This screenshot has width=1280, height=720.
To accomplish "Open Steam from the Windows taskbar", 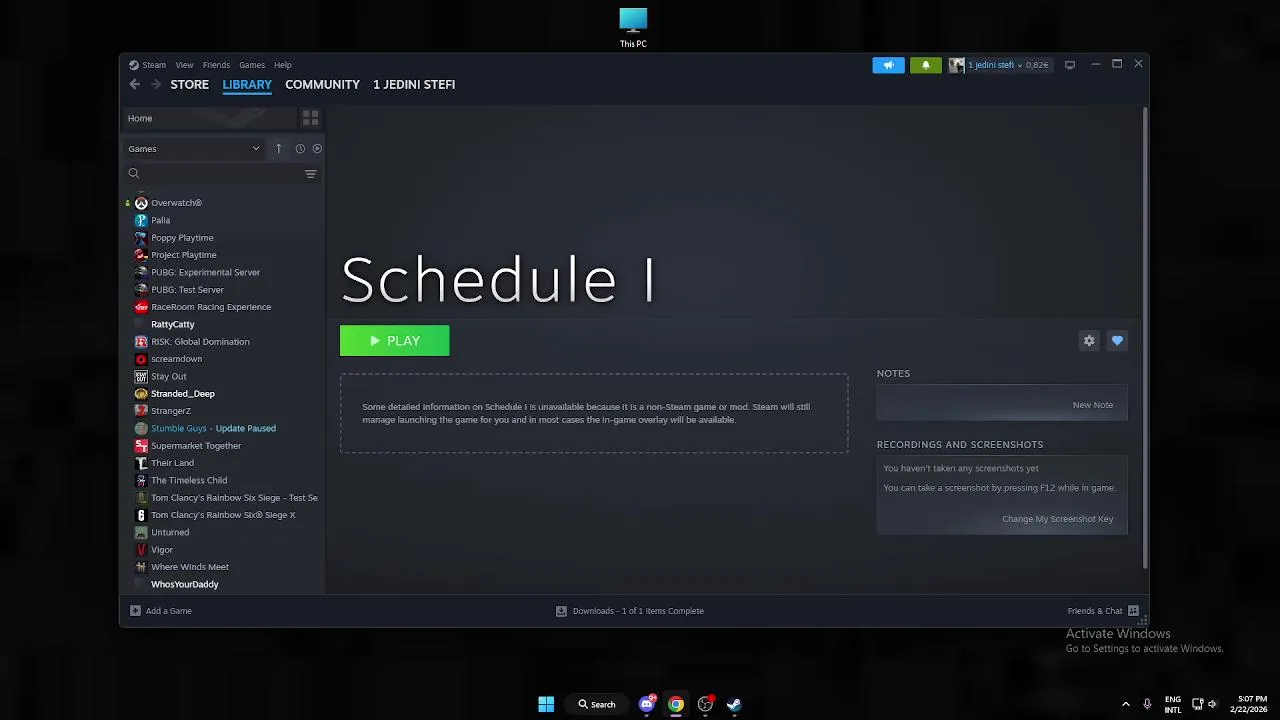I will tap(734, 704).
